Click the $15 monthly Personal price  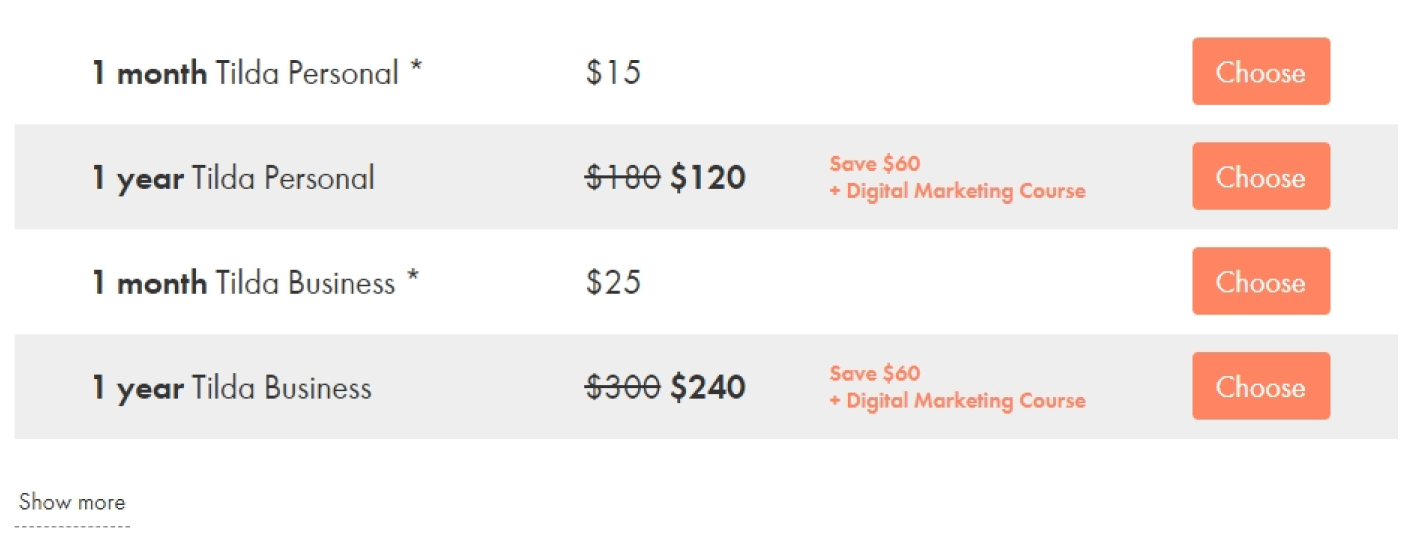613,73
